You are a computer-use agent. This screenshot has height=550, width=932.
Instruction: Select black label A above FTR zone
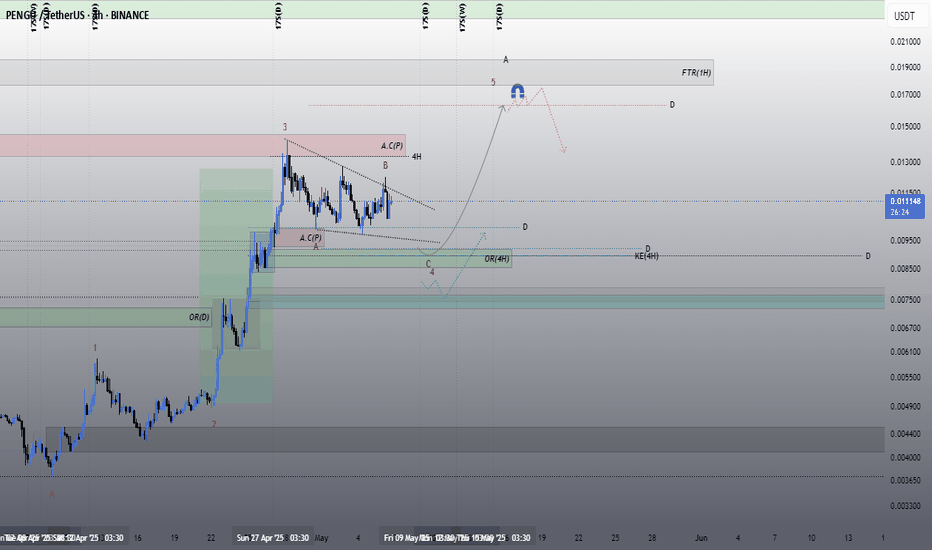coord(506,59)
